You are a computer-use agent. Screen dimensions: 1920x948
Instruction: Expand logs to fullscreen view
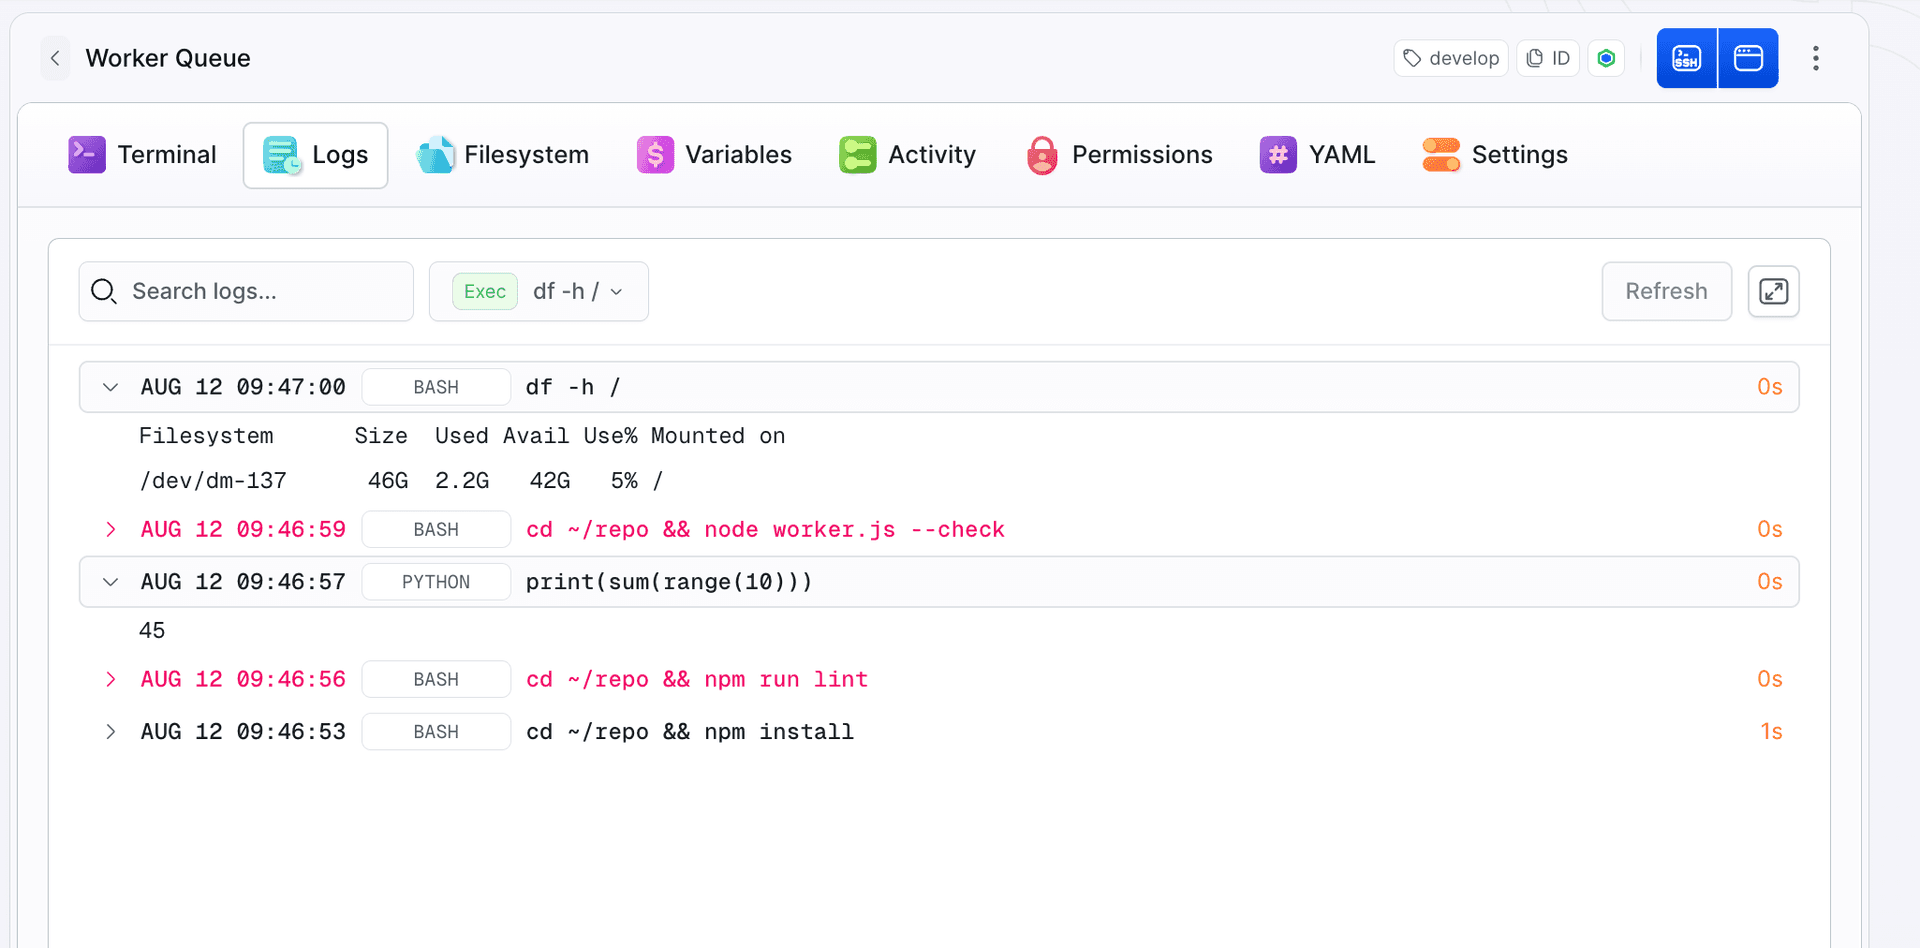1773,291
